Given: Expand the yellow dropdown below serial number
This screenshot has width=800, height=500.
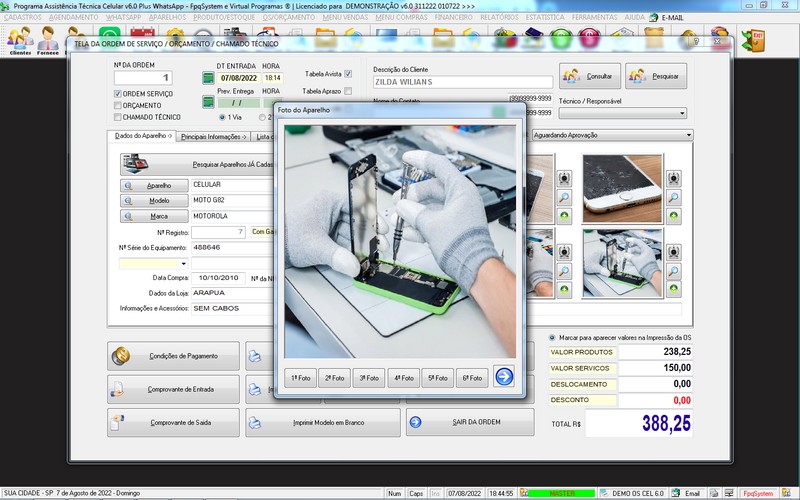Looking at the screenshot, I should click(x=184, y=263).
